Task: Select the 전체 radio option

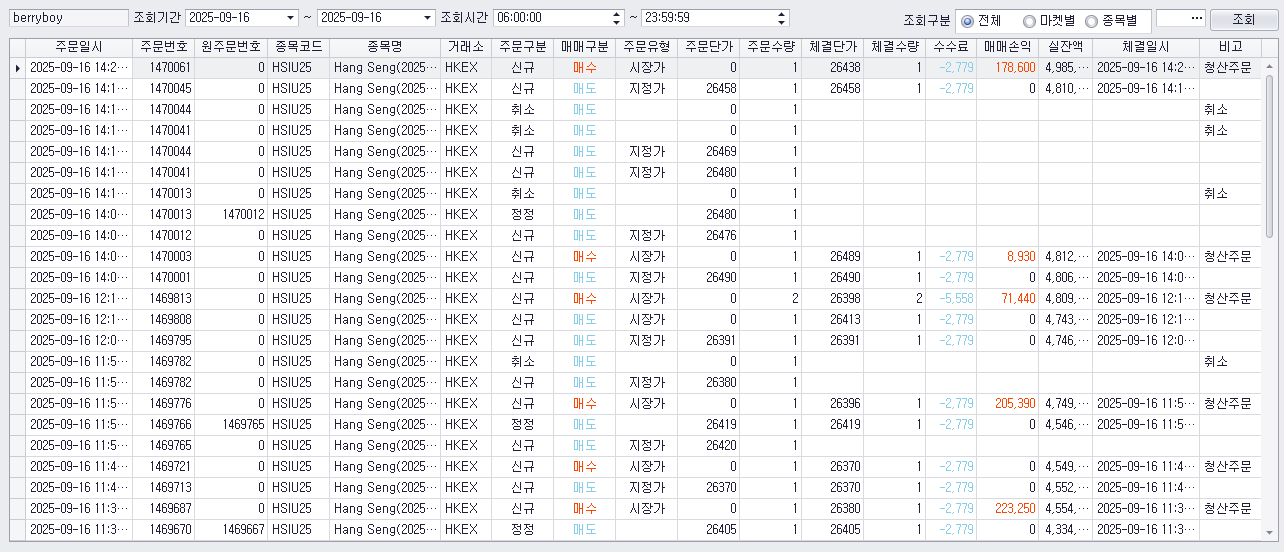Action: (x=982, y=20)
